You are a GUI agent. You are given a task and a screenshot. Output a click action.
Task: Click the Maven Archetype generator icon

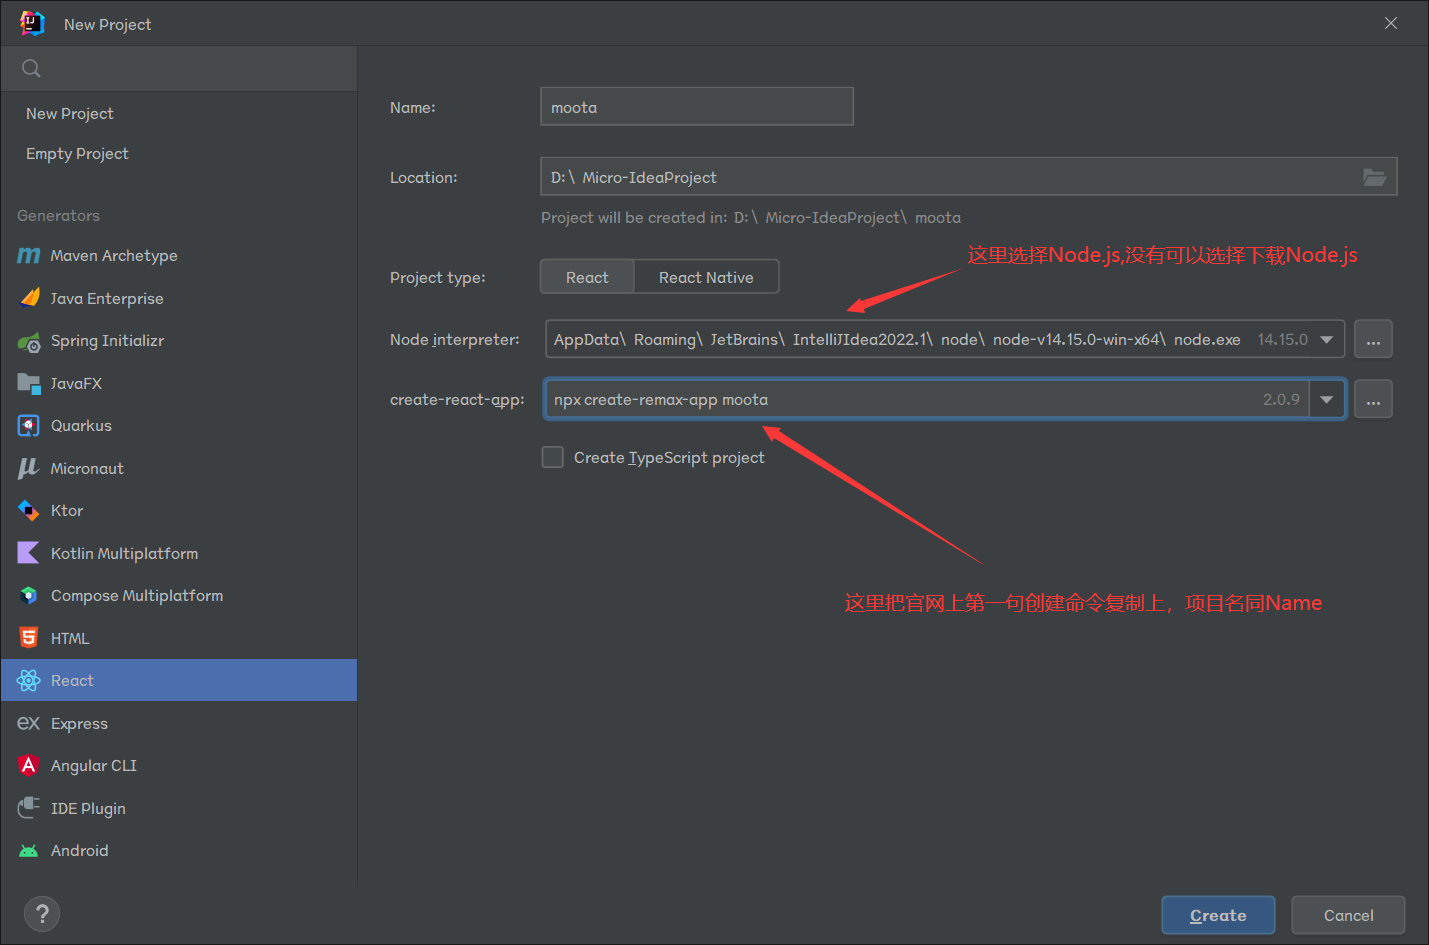[x=29, y=256]
